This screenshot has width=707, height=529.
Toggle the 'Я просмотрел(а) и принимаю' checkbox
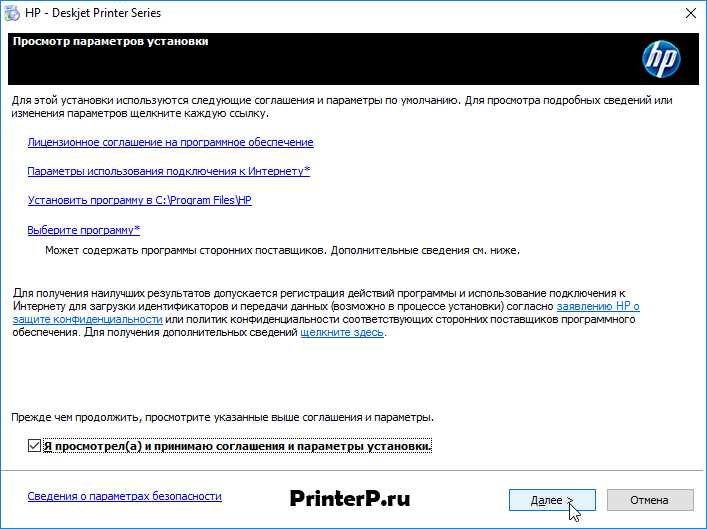point(35,445)
